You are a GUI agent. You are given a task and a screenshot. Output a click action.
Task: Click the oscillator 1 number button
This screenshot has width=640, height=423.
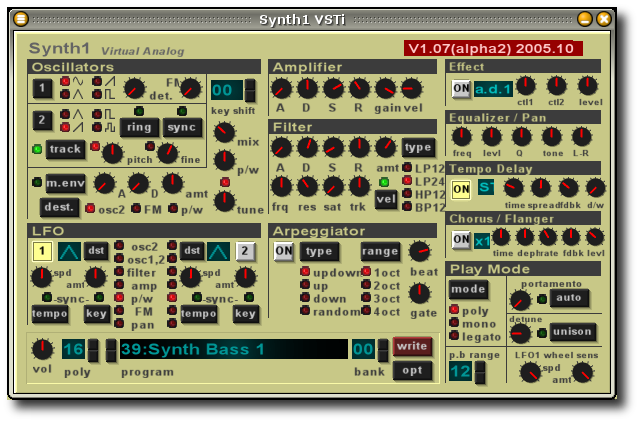point(42,88)
